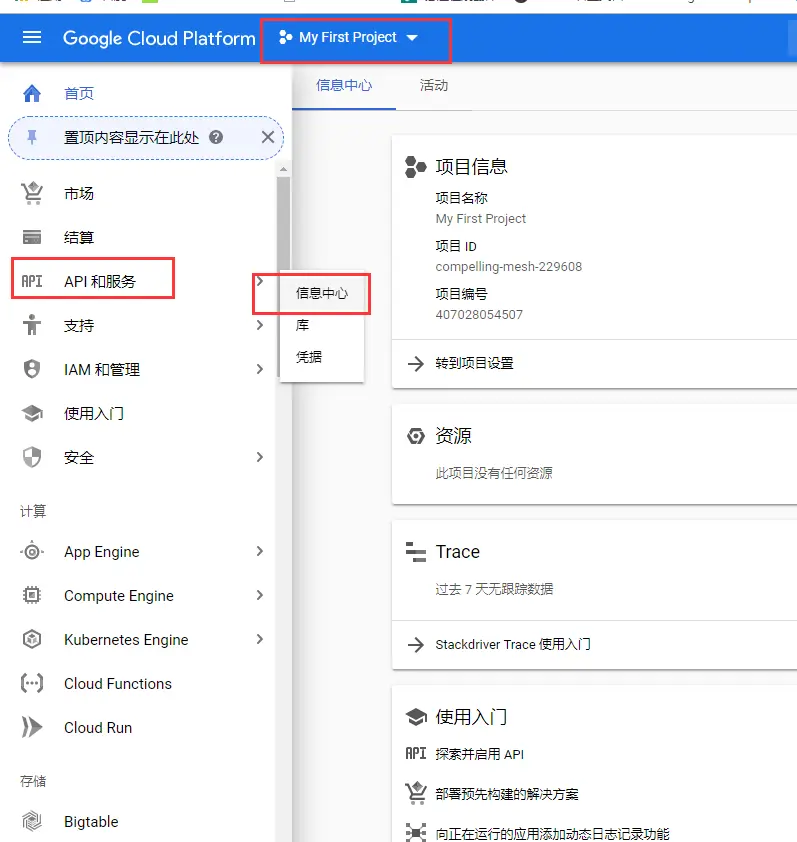Screen dimensions: 797x842
Task: Open the Cloud Run menu item
Action: (98, 728)
